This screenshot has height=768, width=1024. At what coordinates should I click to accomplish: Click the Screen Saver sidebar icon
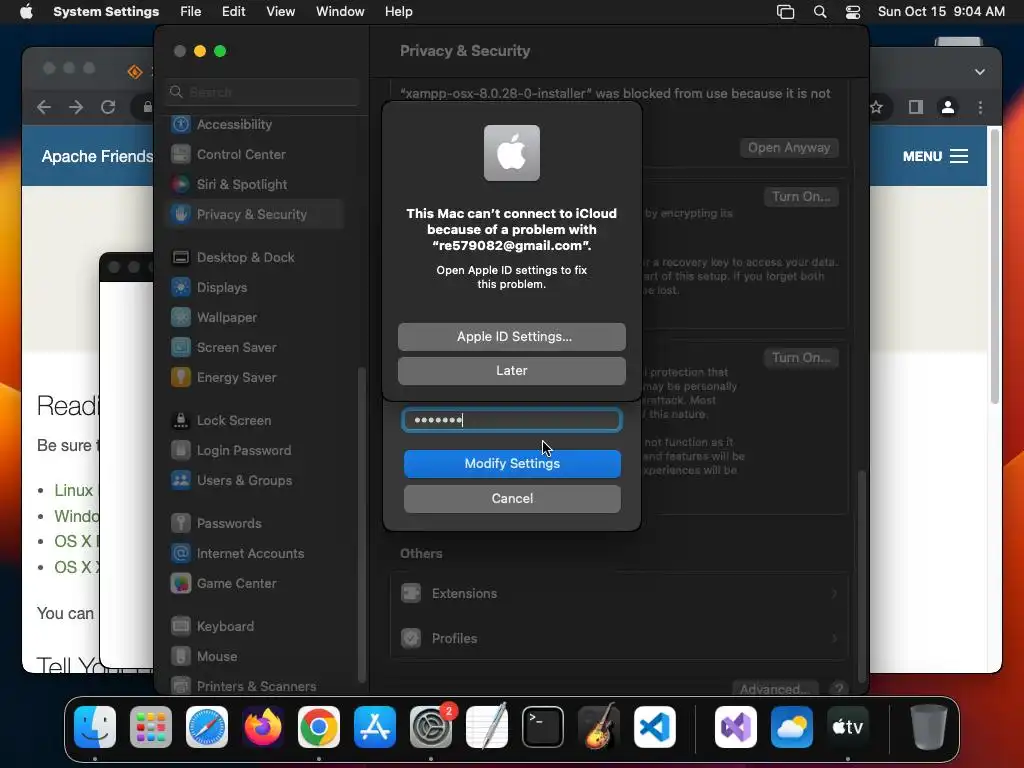pyautogui.click(x=180, y=347)
